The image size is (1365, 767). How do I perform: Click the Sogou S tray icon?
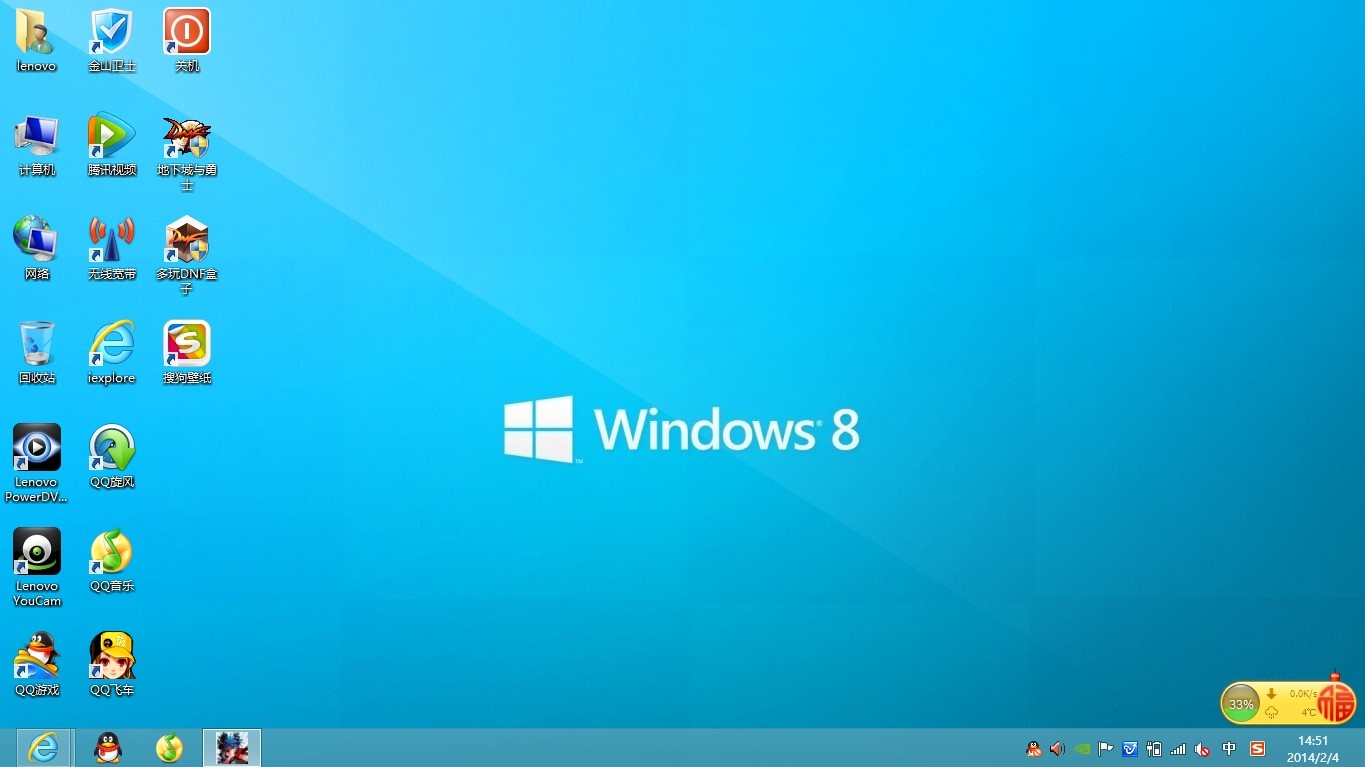pyautogui.click(x=1258, y=748)
